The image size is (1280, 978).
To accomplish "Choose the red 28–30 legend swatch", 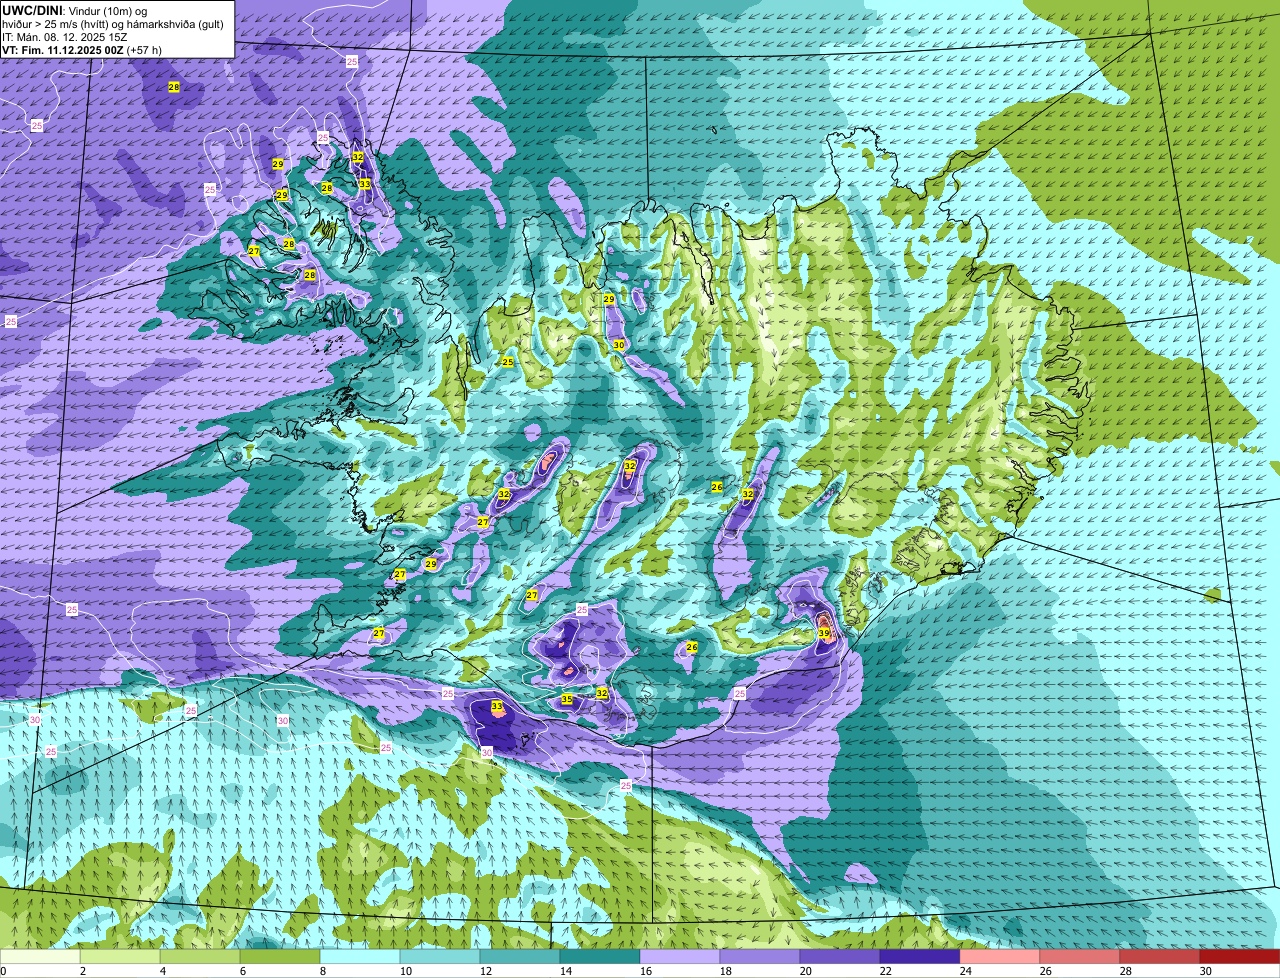I will [1160, 957].
